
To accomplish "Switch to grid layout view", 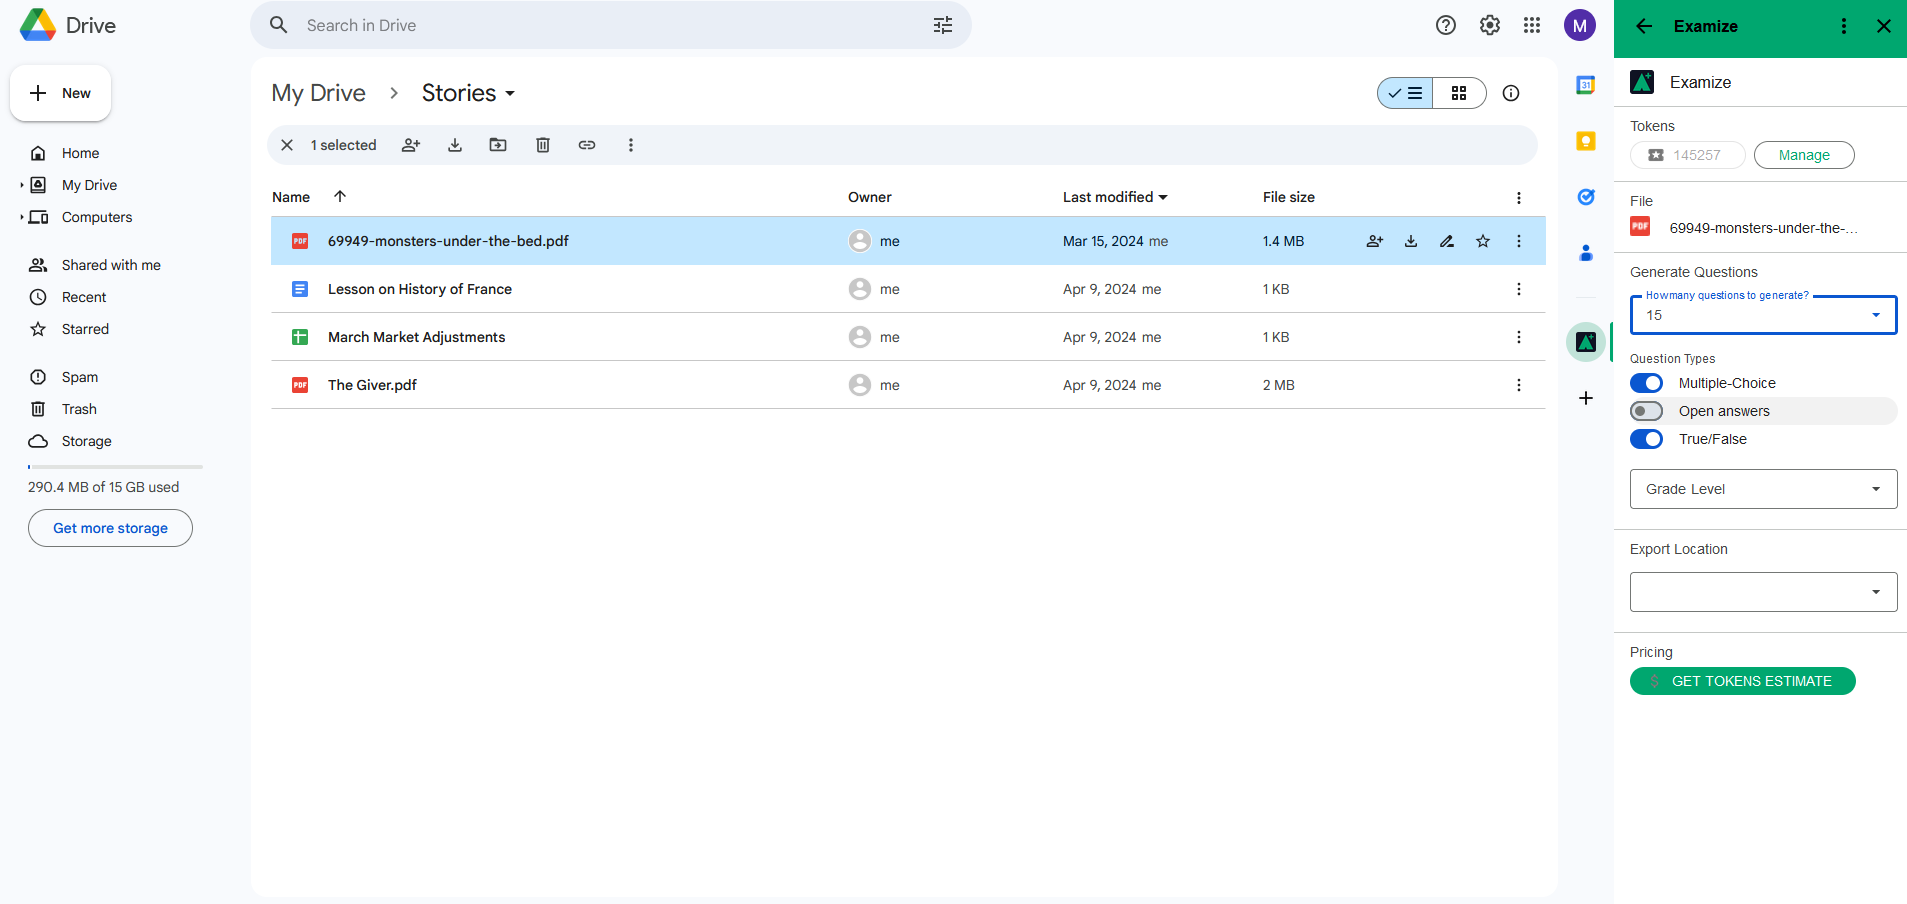I will (1459, 93).
